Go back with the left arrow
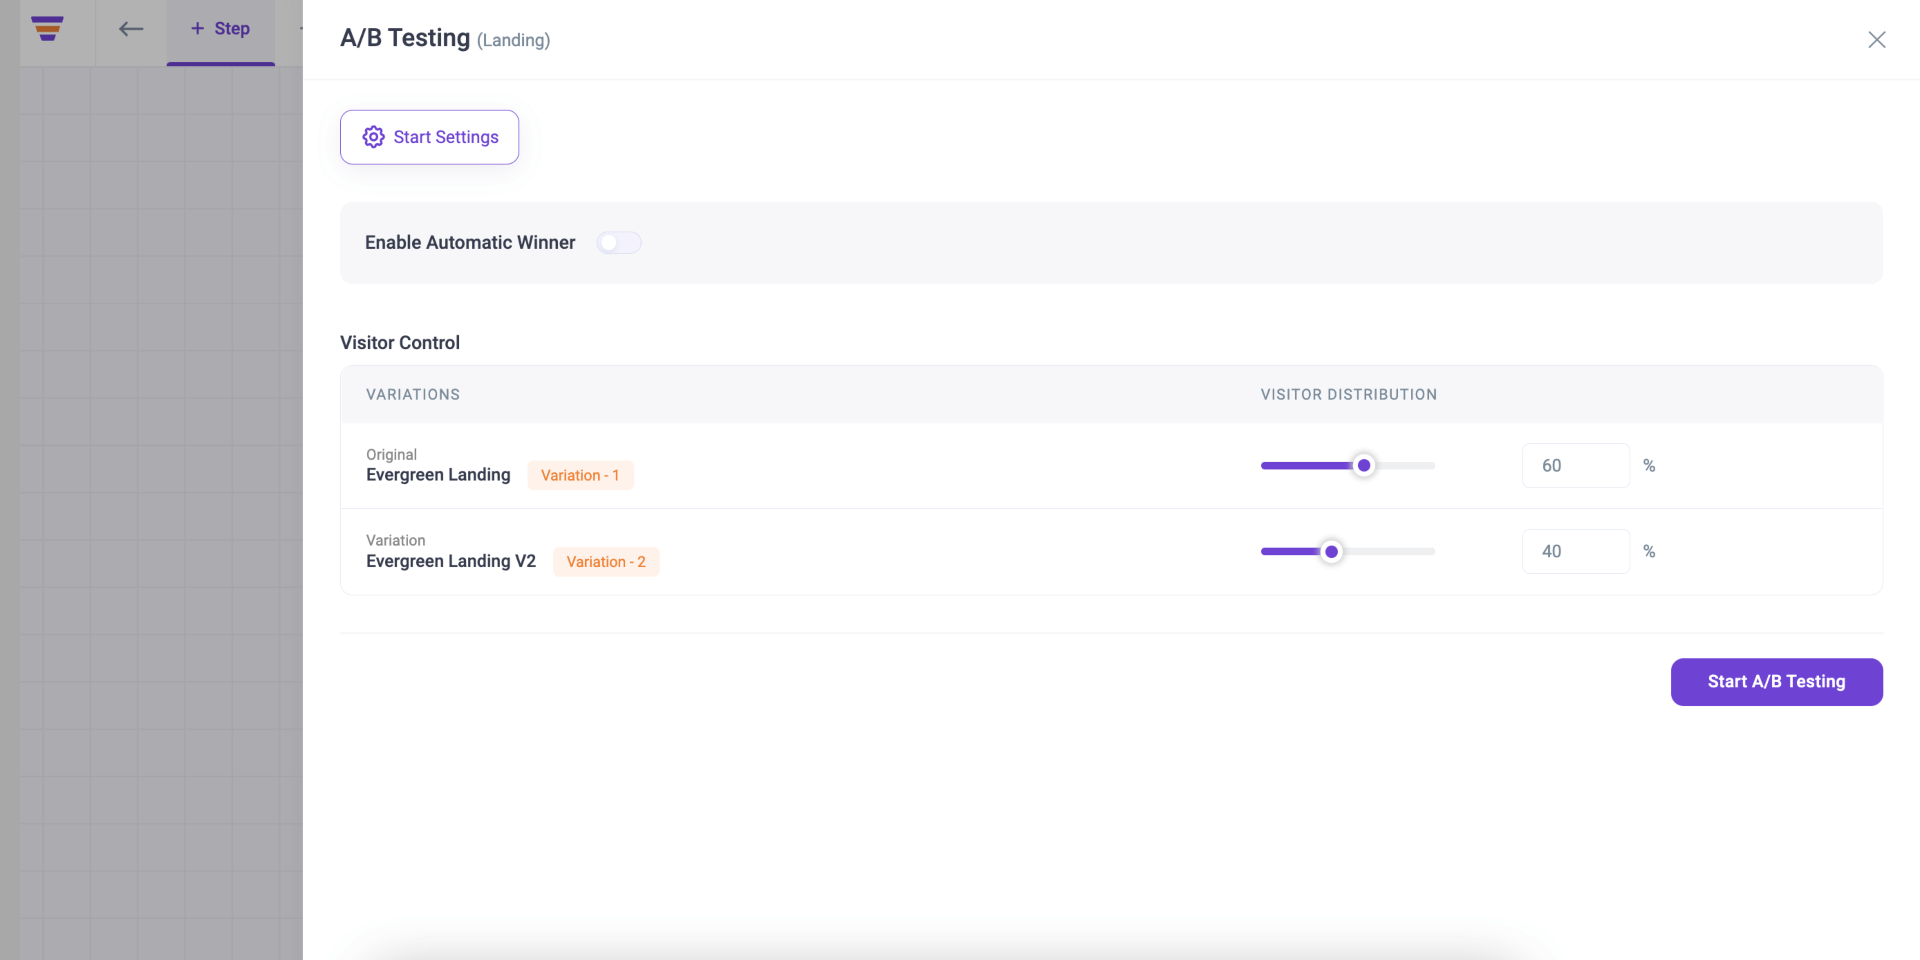Screen dimensions: 1920x960 click(131, 29)
